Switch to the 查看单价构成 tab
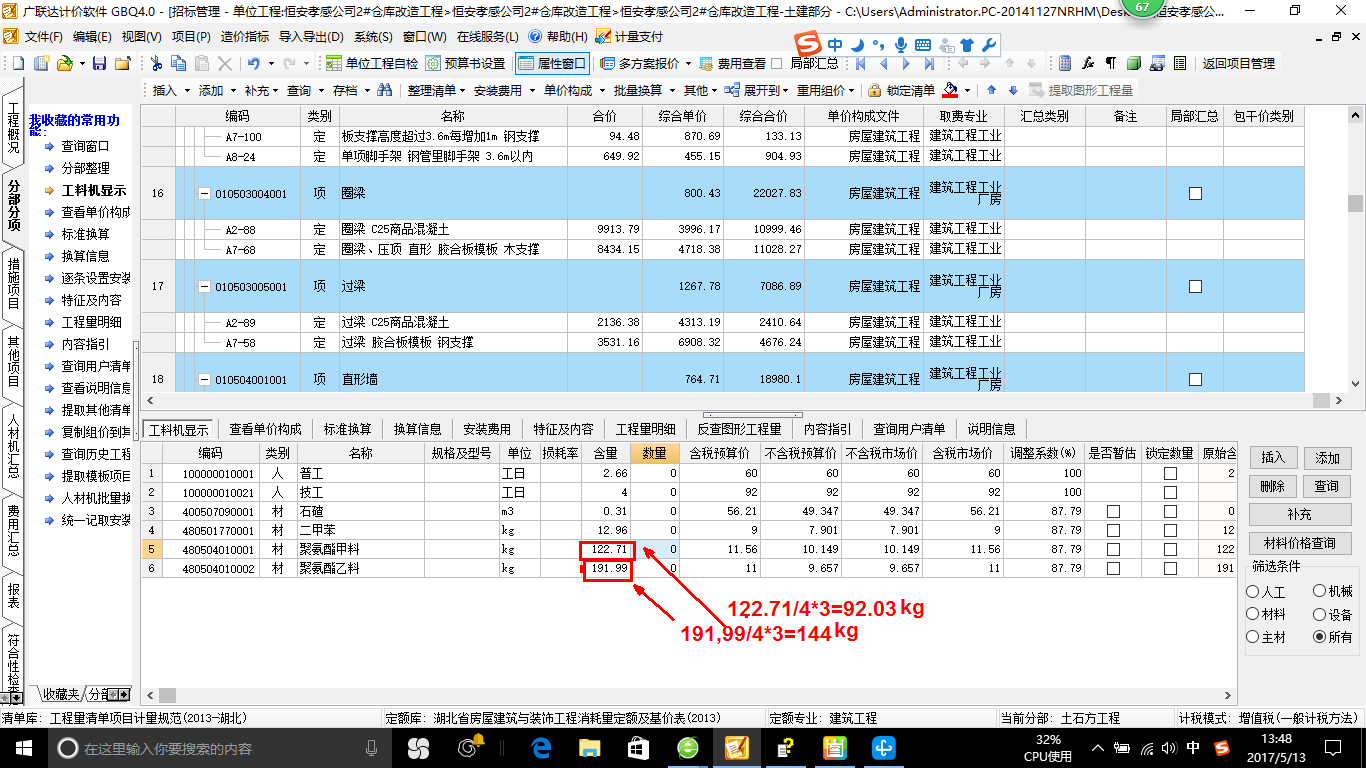 [265, 429]
